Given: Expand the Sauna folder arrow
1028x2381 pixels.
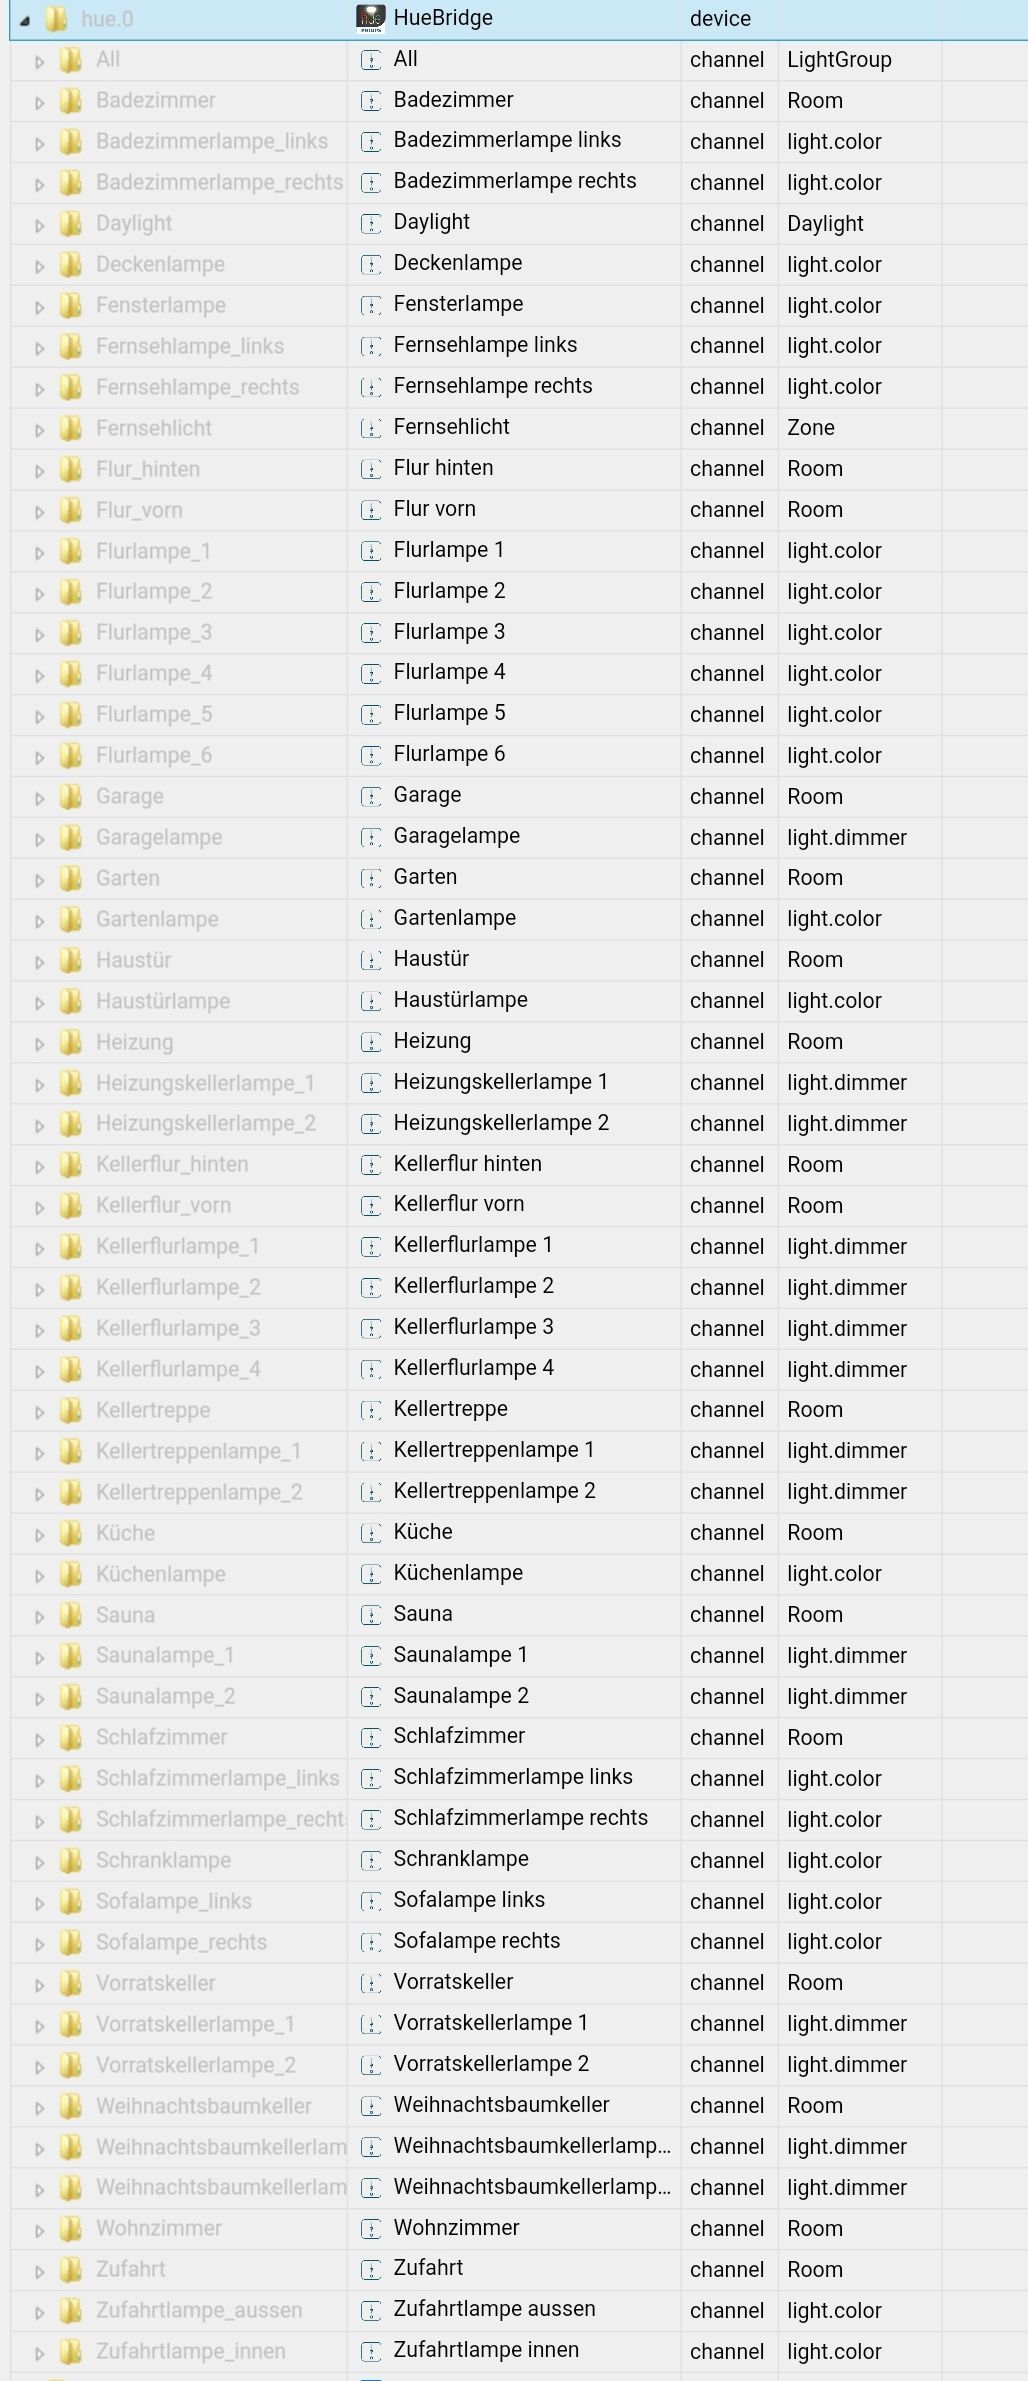Looking at the screenshot, I should [40, 1617].
